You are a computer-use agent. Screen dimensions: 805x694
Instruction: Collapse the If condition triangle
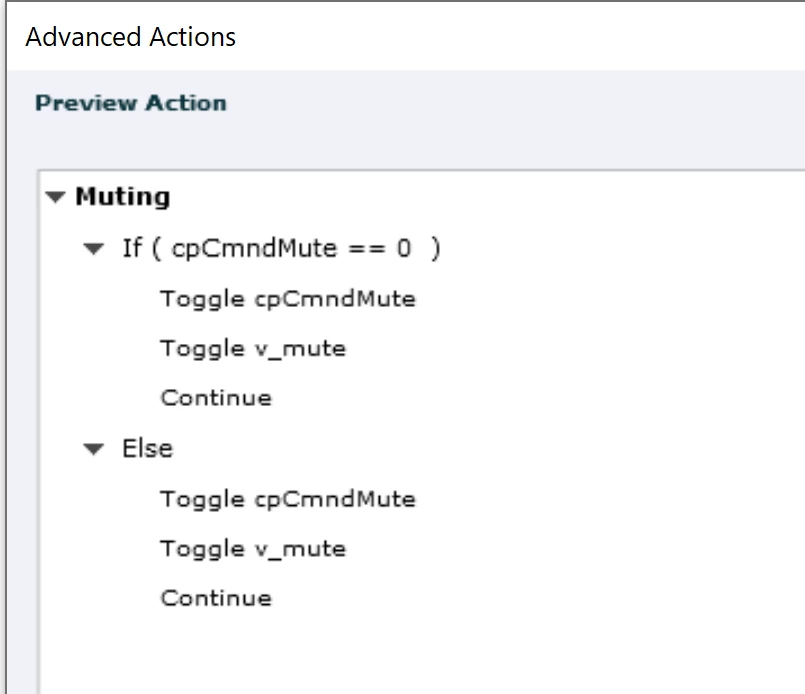coord(95,249)
